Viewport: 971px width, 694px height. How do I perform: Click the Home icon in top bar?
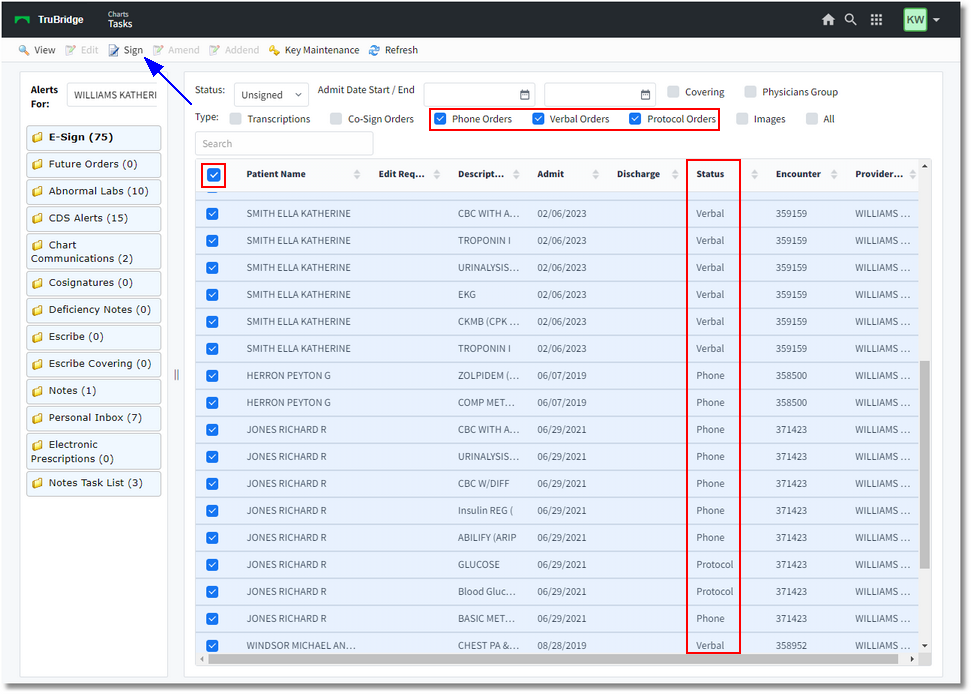pyautogui.click(x=827, y=20)
